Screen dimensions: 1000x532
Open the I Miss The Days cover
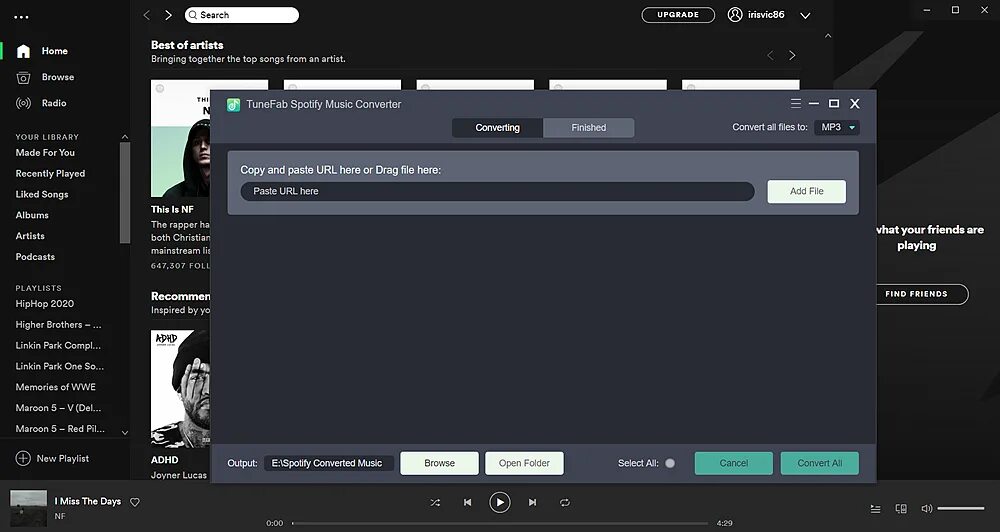[29, 508]
